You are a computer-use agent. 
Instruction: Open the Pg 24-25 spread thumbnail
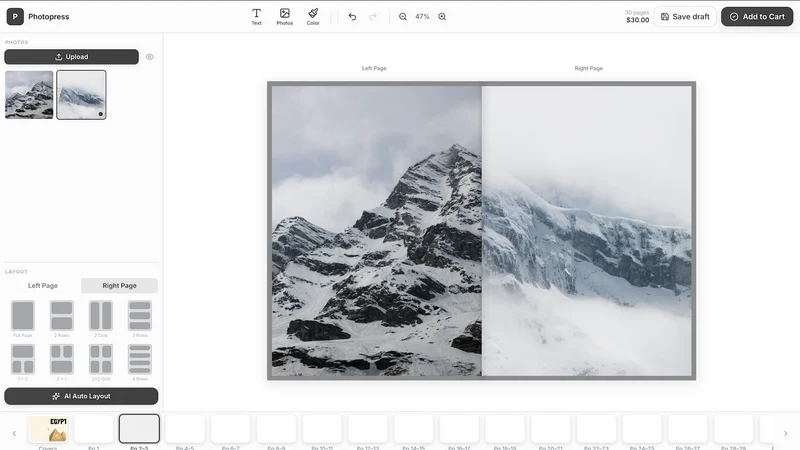click(x=642, y=429)
